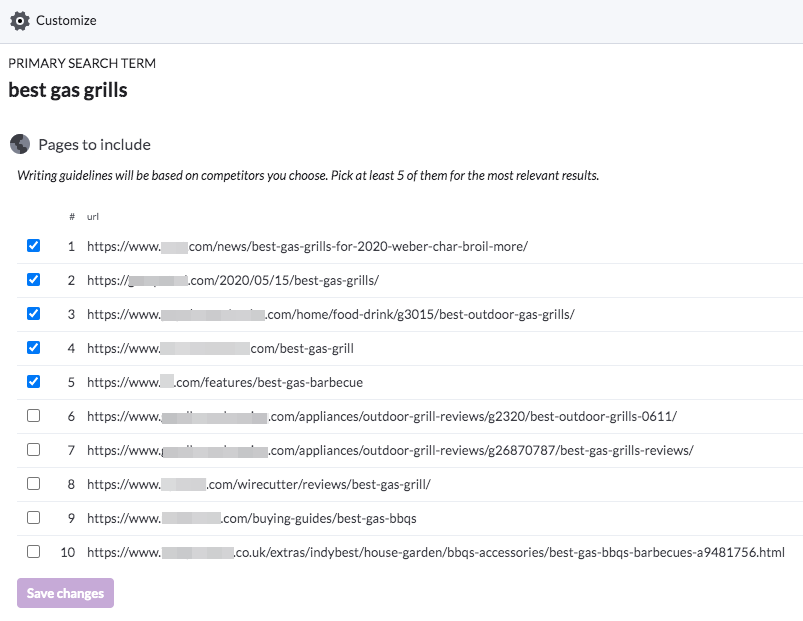Enable the row 6 best-outdoor-grills-0611 checkbox
Screen dimensions: 803x621
33,416
